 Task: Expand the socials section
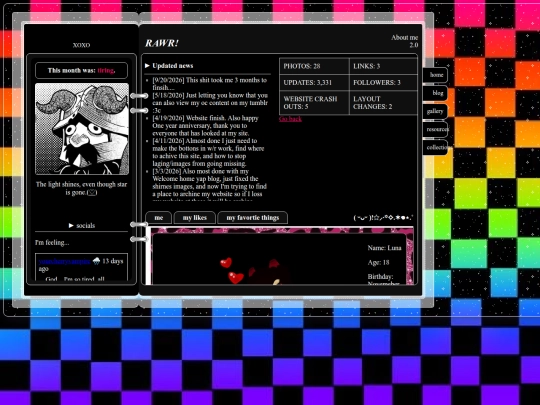(x=82, y=226)
